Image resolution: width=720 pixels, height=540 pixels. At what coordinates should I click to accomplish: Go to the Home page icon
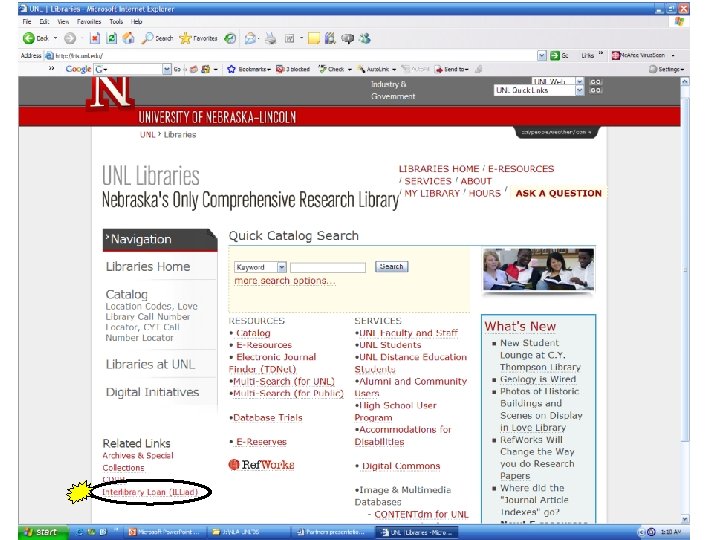click(x=128, y=38)
